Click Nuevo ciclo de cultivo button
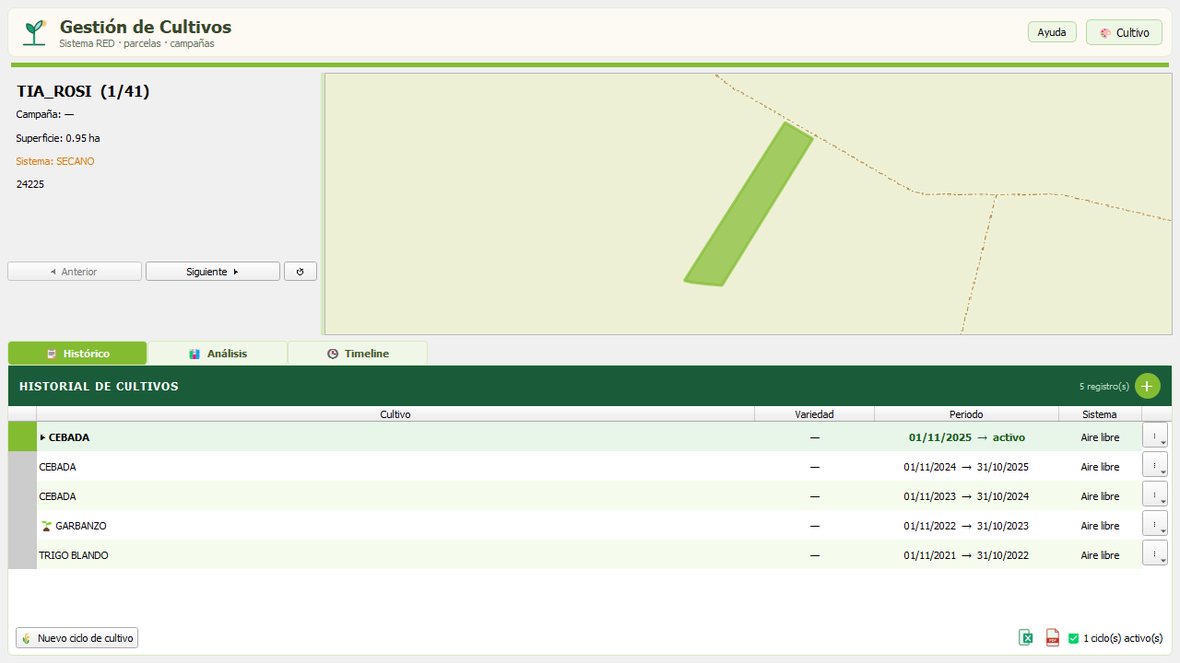The height and width of the screenshot is (663, 1180). coord(77,638)
